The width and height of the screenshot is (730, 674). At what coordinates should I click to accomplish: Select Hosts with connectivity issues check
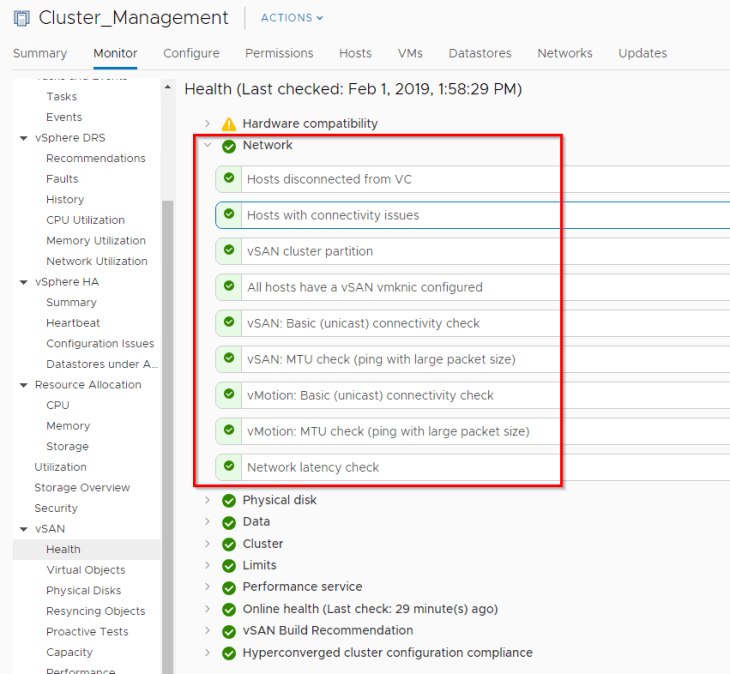[333, 215]
